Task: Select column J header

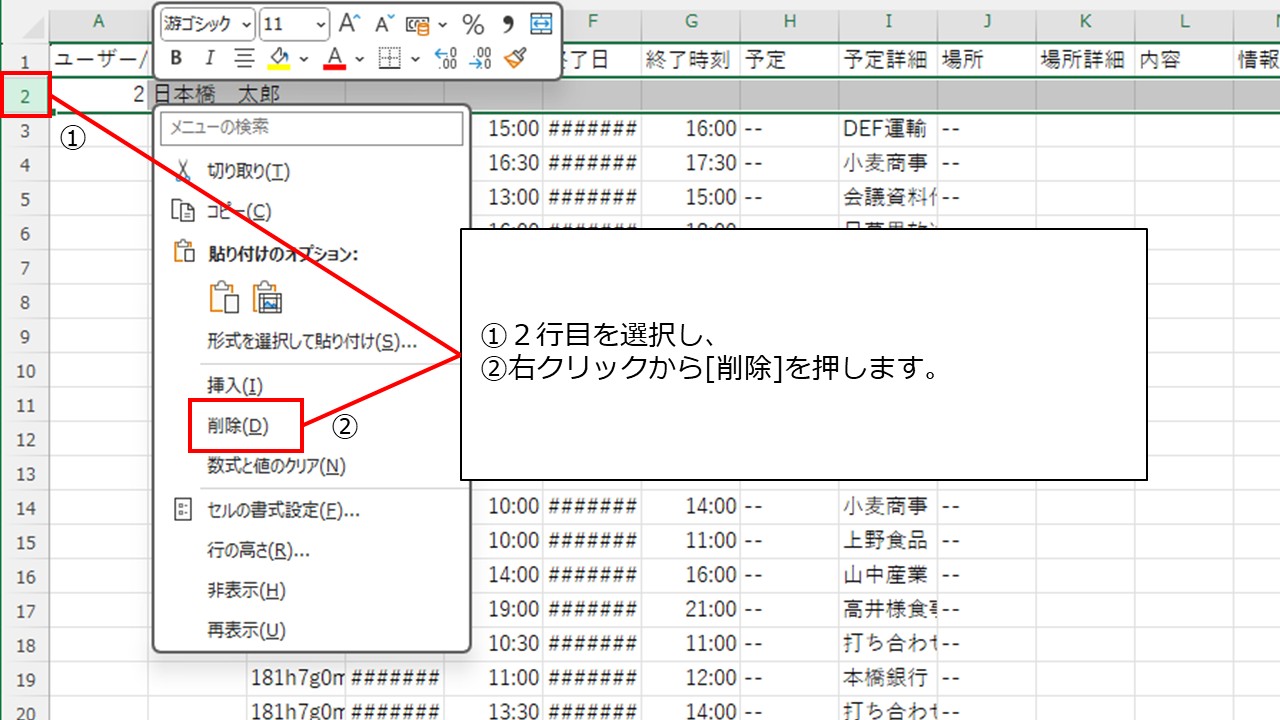Action: coord(987,21)
